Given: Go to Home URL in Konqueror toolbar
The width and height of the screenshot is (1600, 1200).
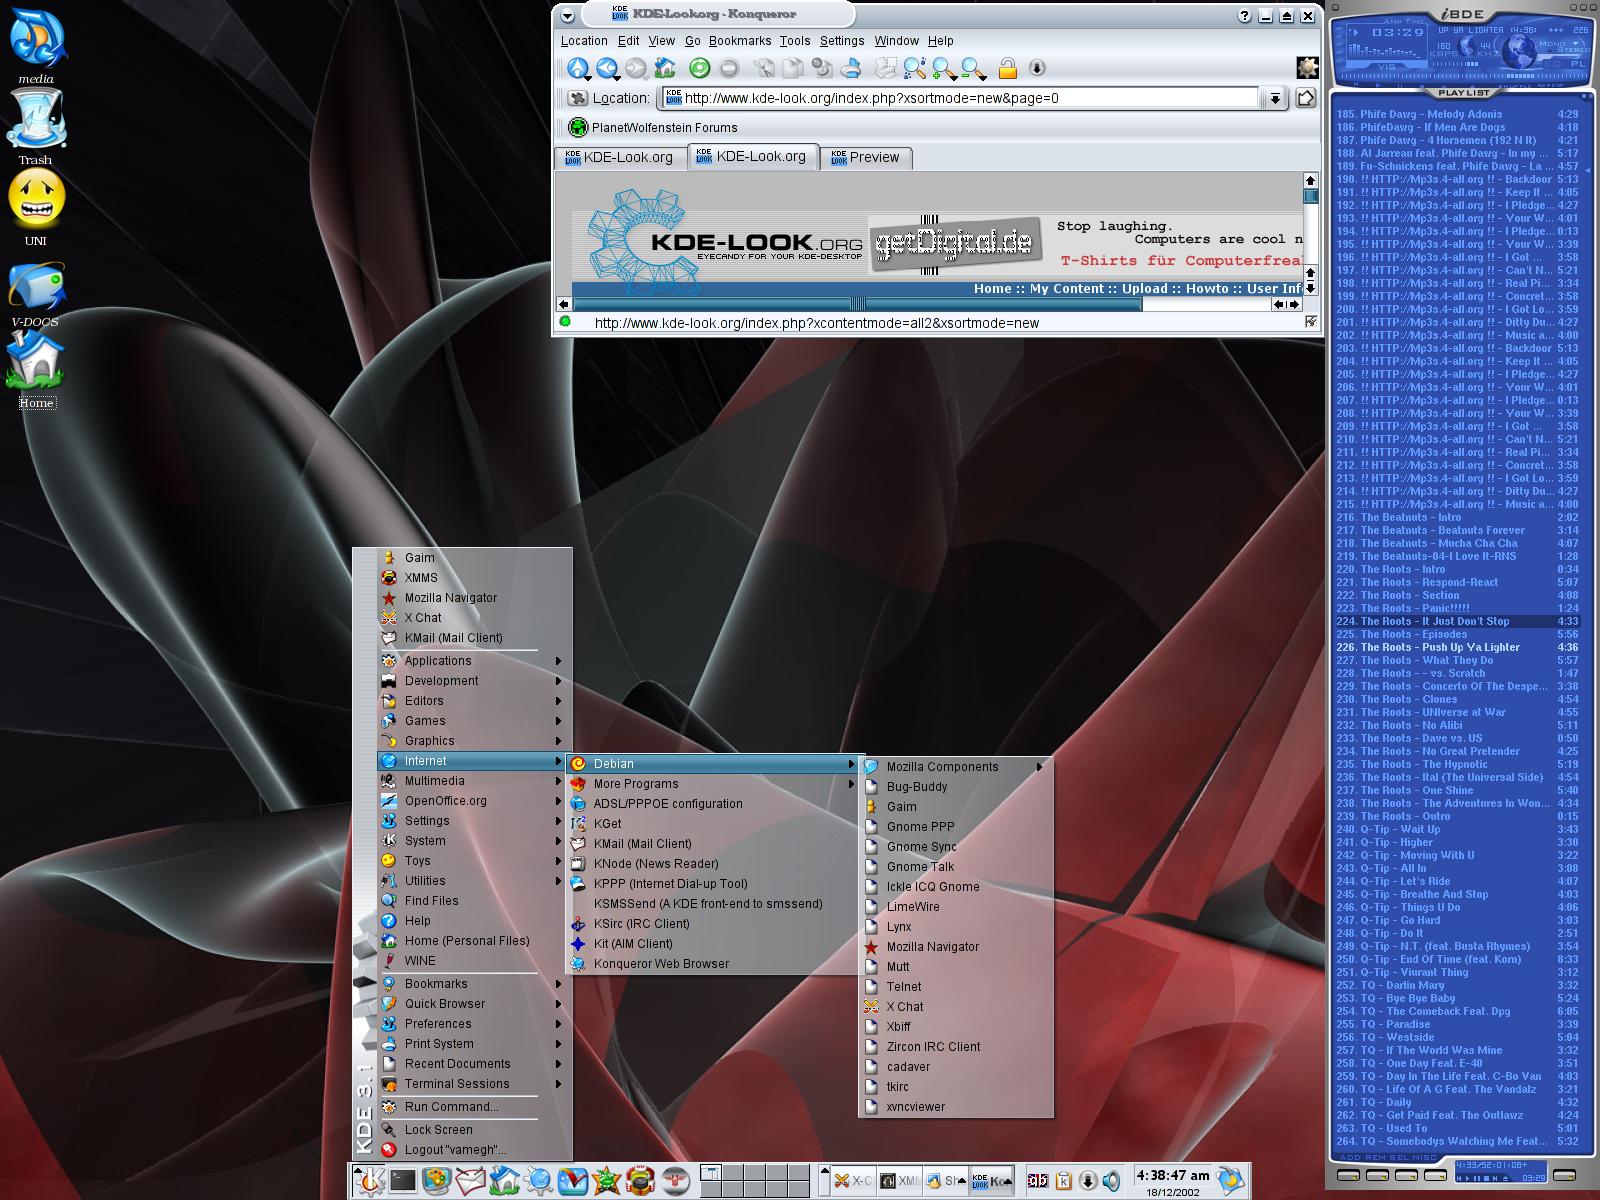Looking at the screenshot, I should [665, 68].
